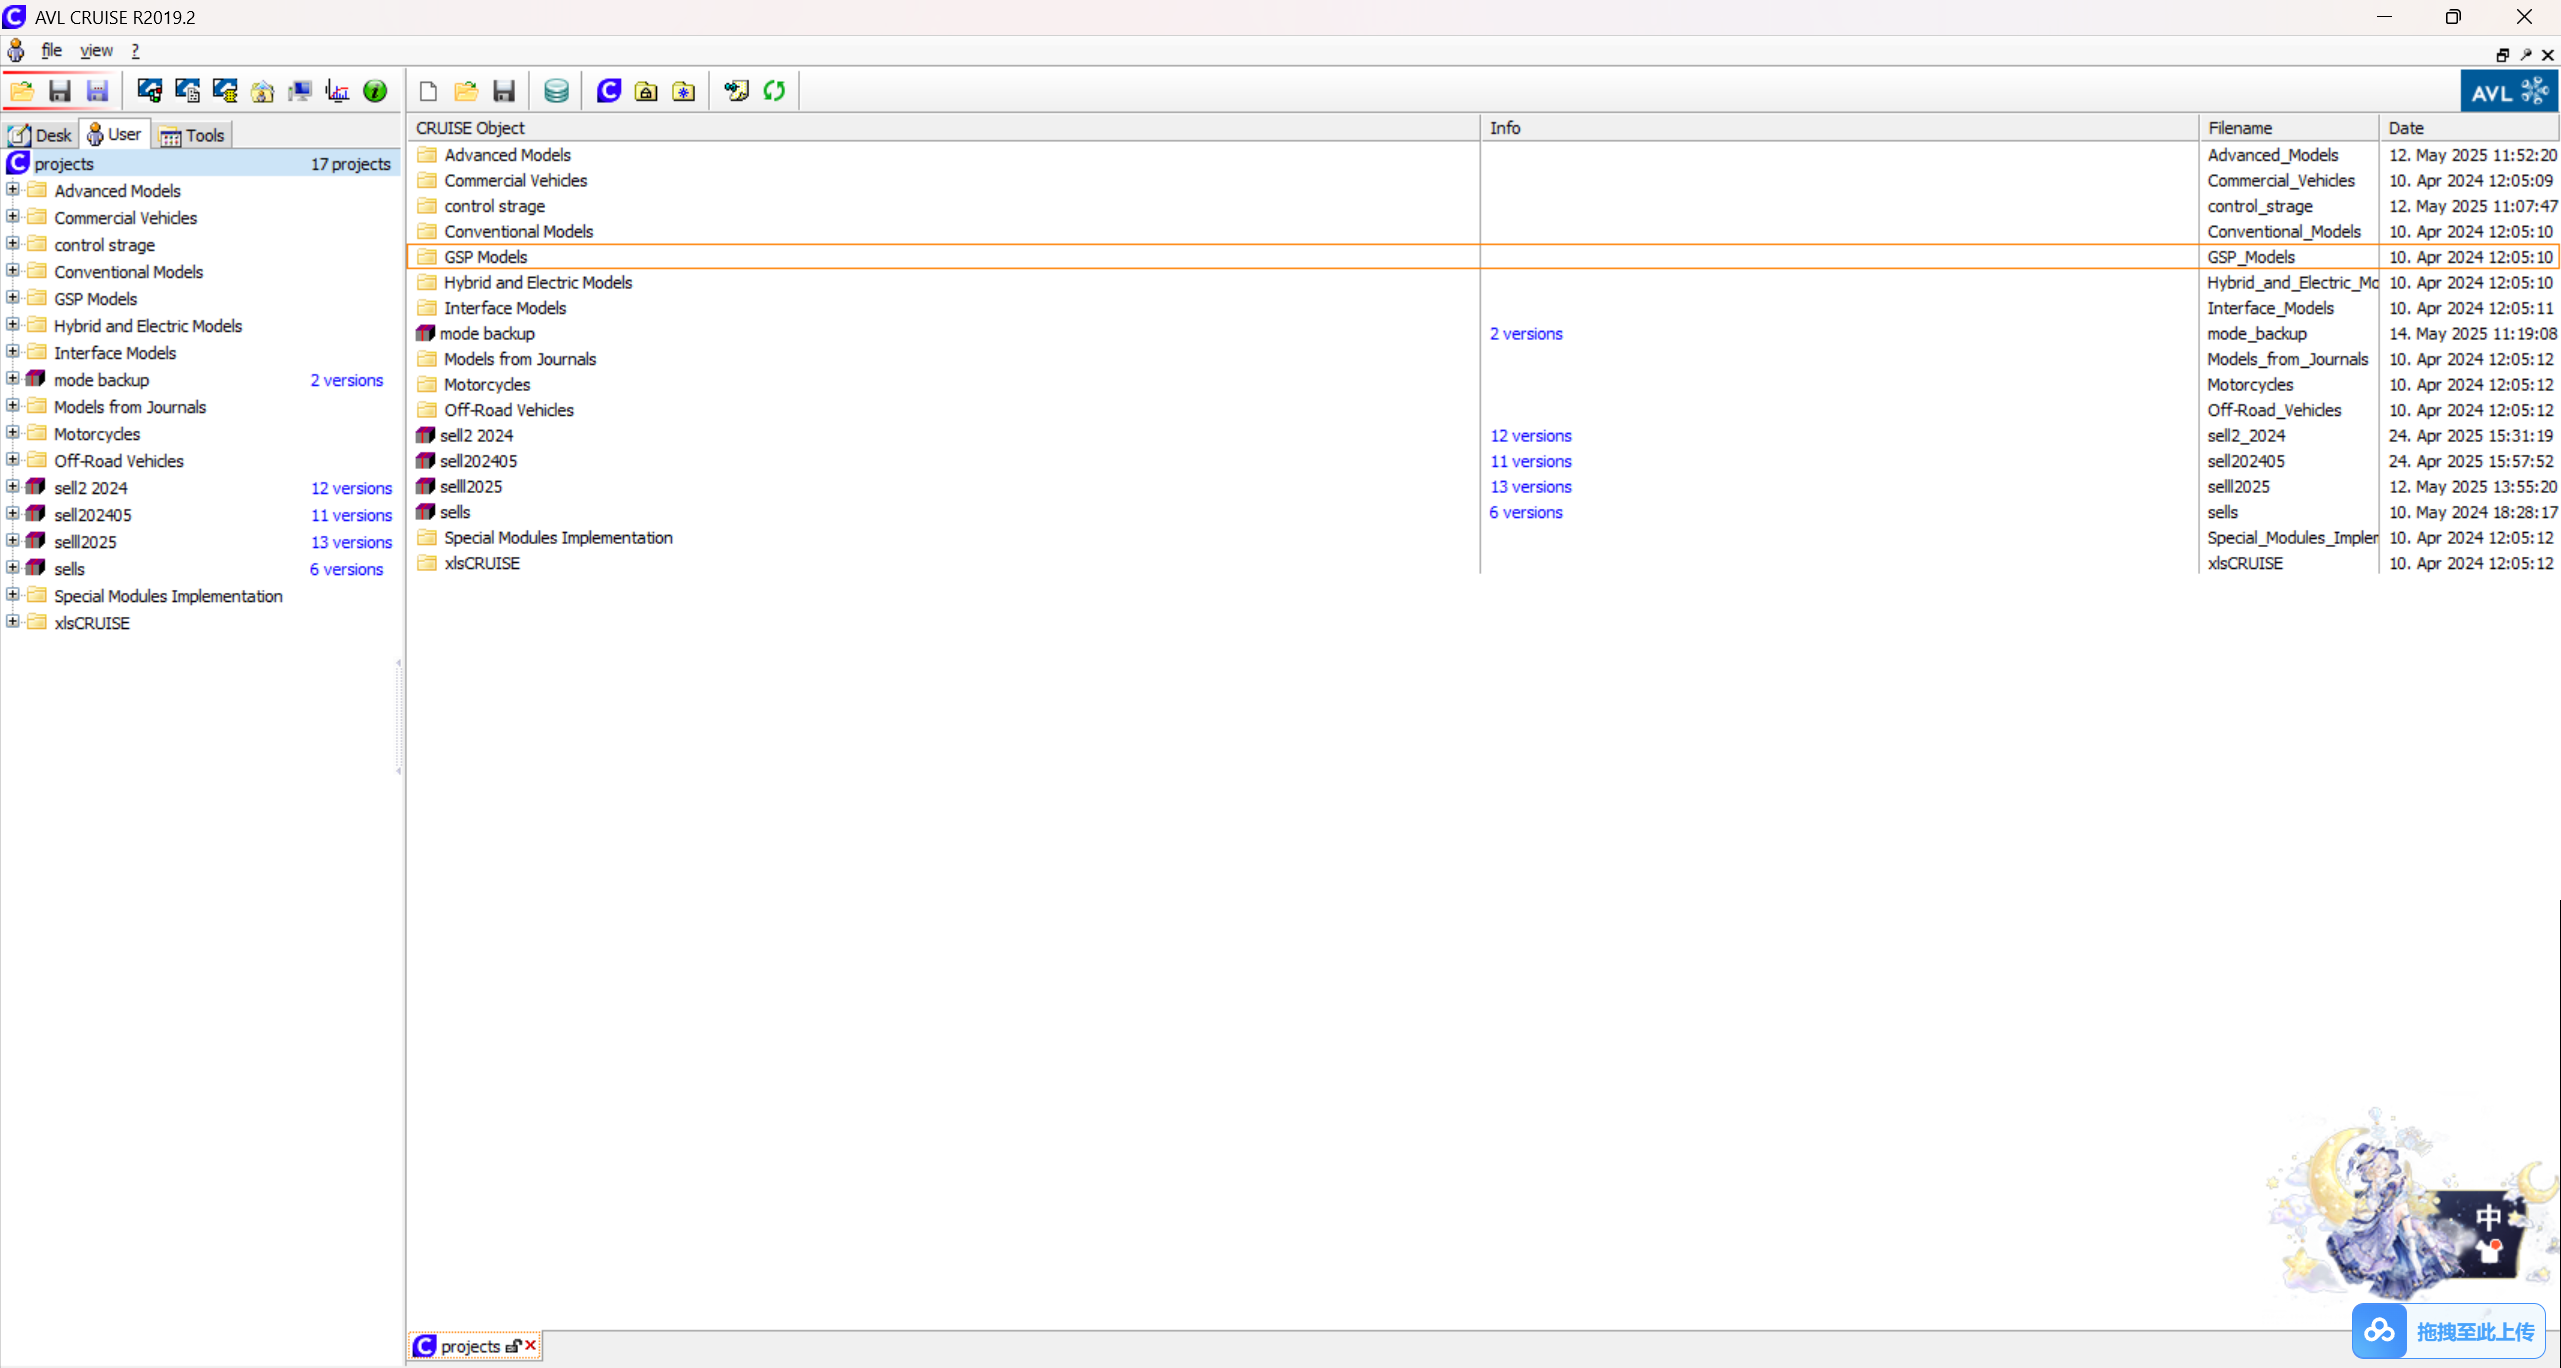This screenshot has width=2561, height=1368.
Task: Open the file menu
Action: pos(51,50)
